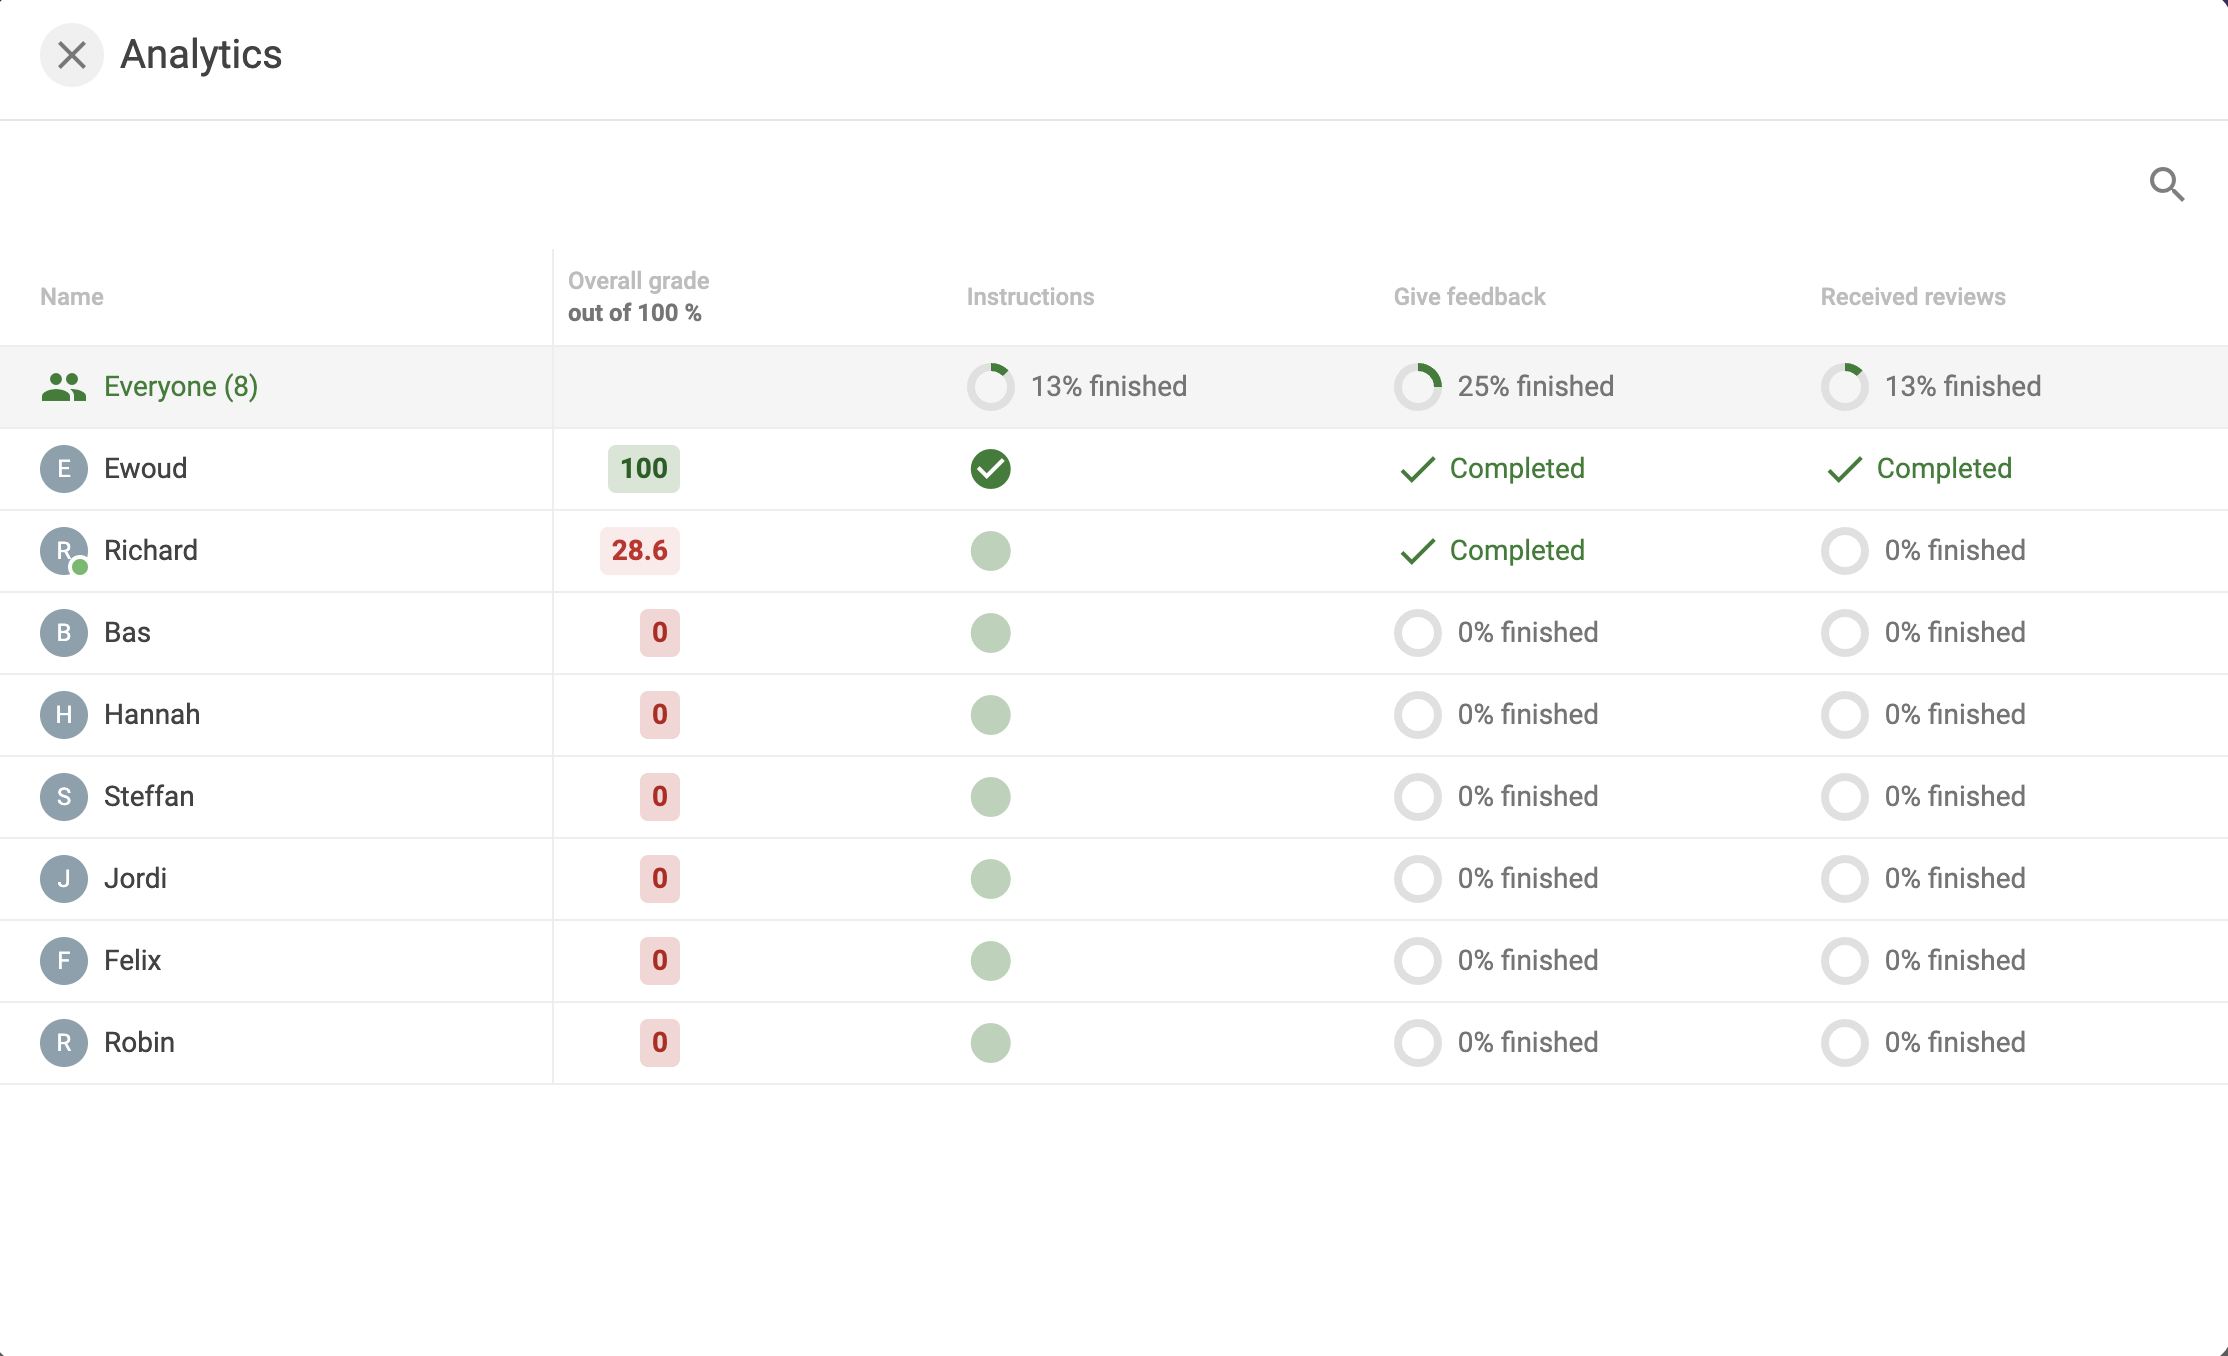Click Jordi's grade badge 0
The image size is (2228, 1356).
[660, 879]
